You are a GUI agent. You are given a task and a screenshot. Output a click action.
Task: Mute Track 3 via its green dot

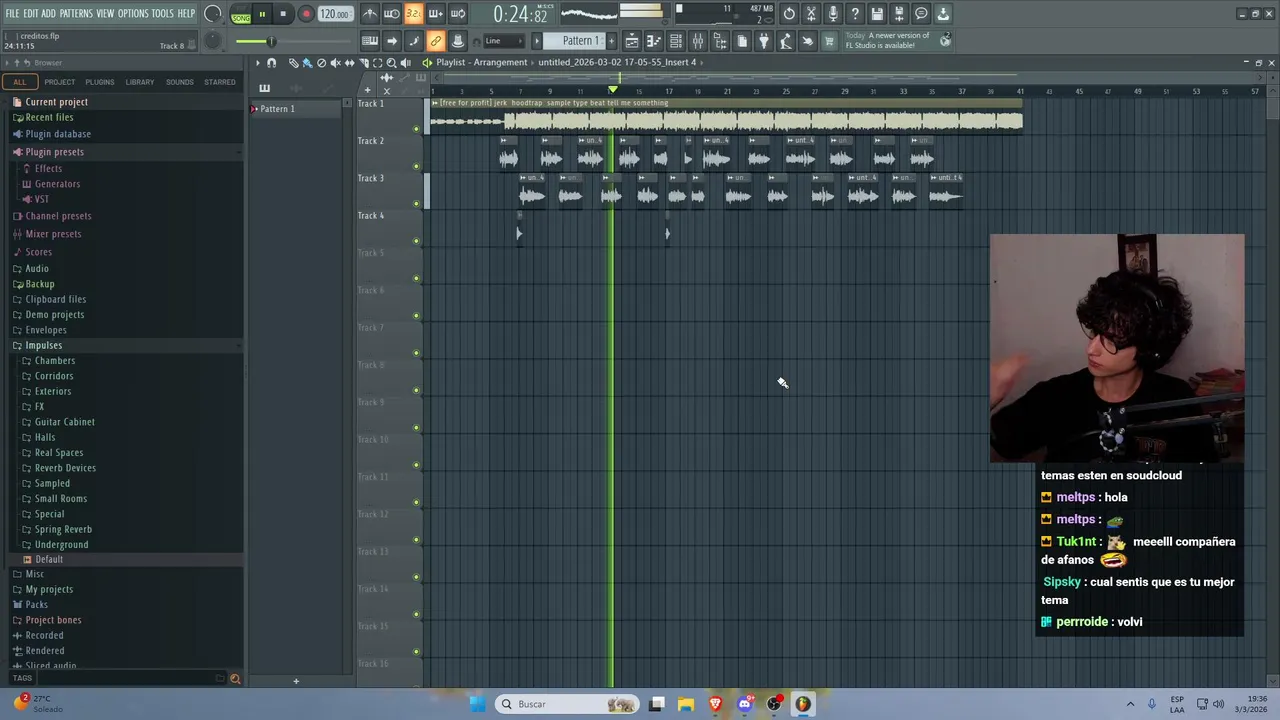coord(417,203)
